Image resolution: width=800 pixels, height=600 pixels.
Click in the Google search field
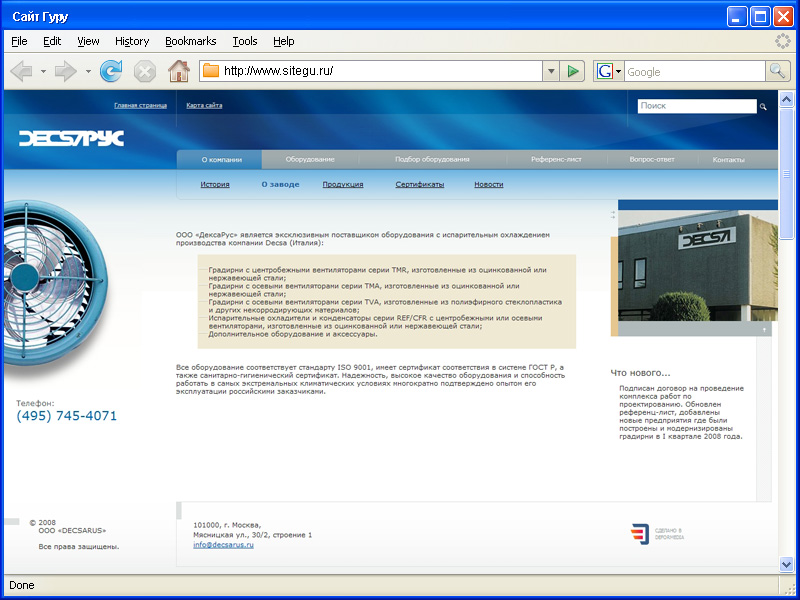click(x=695, y=72)
